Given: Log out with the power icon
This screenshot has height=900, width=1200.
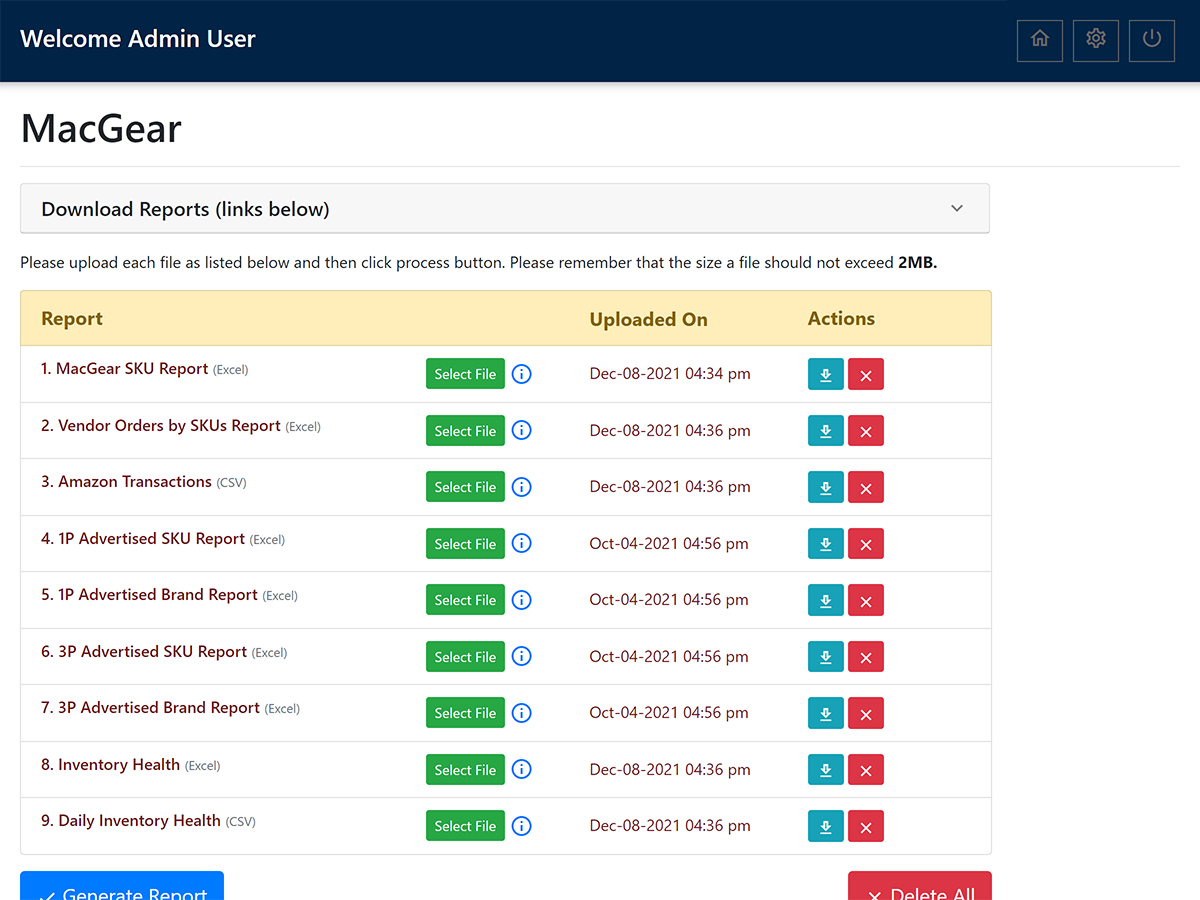Looking at the screenshot, I should click(1151, 40).
